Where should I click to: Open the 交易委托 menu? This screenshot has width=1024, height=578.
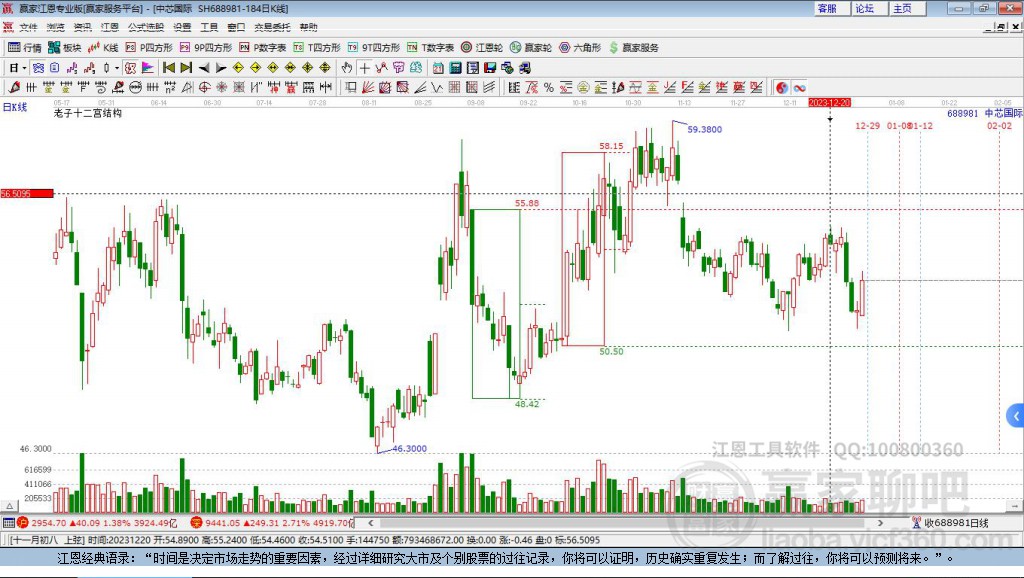[272, 27]
